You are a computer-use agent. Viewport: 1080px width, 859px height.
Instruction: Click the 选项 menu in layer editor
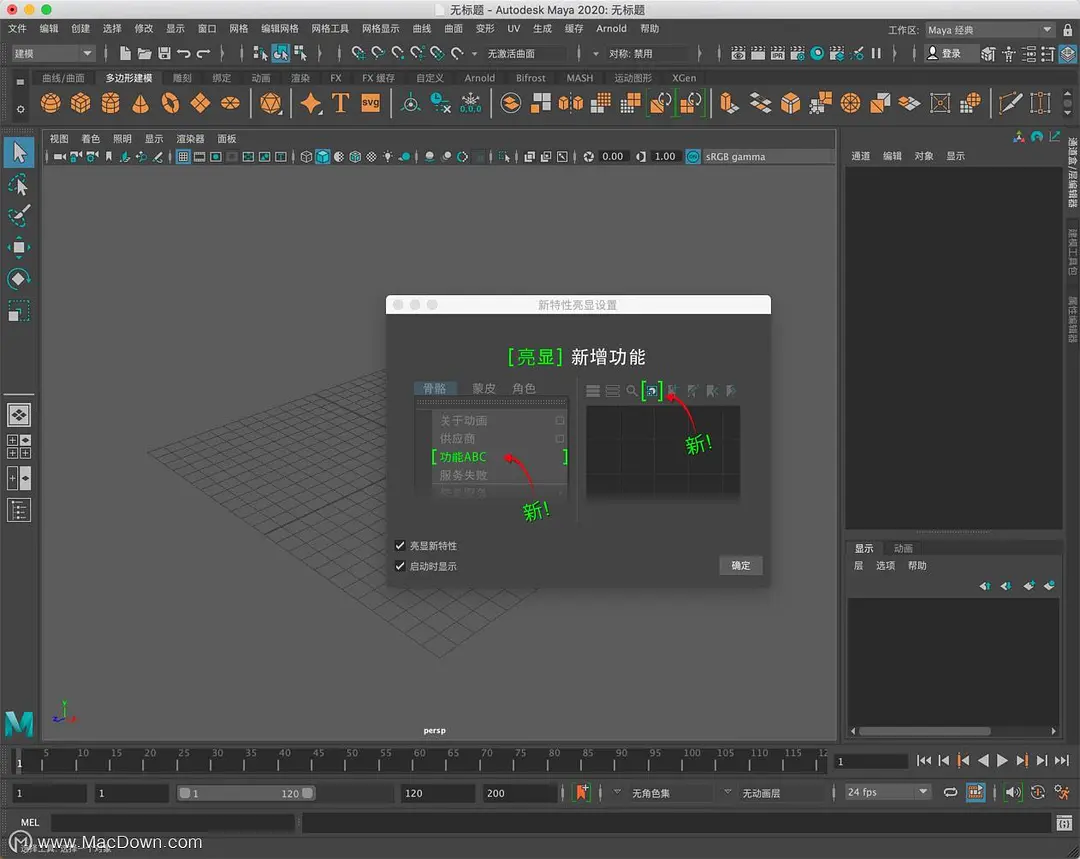885,566
